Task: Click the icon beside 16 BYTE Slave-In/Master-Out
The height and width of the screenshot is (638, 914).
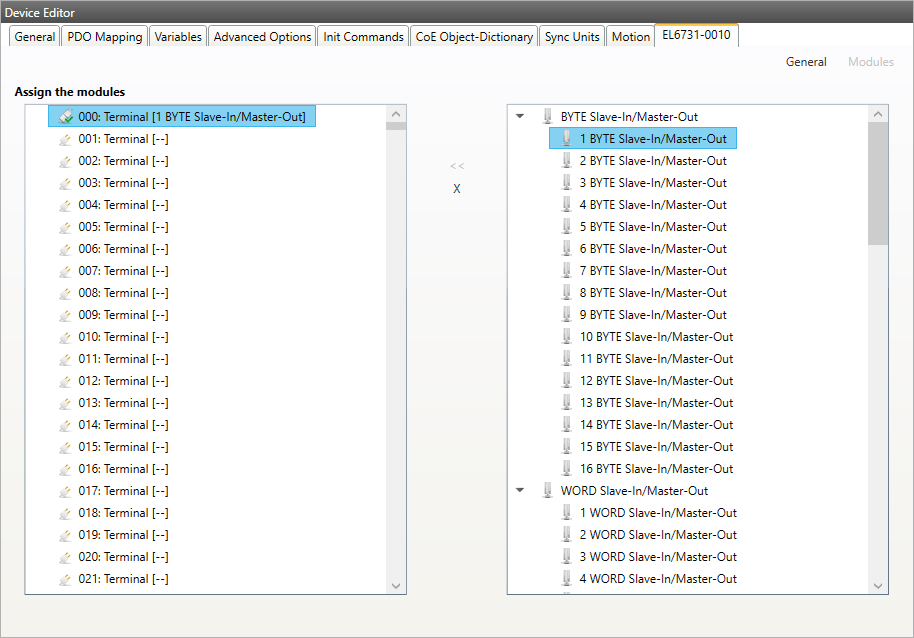Action: tap(567, 469)
